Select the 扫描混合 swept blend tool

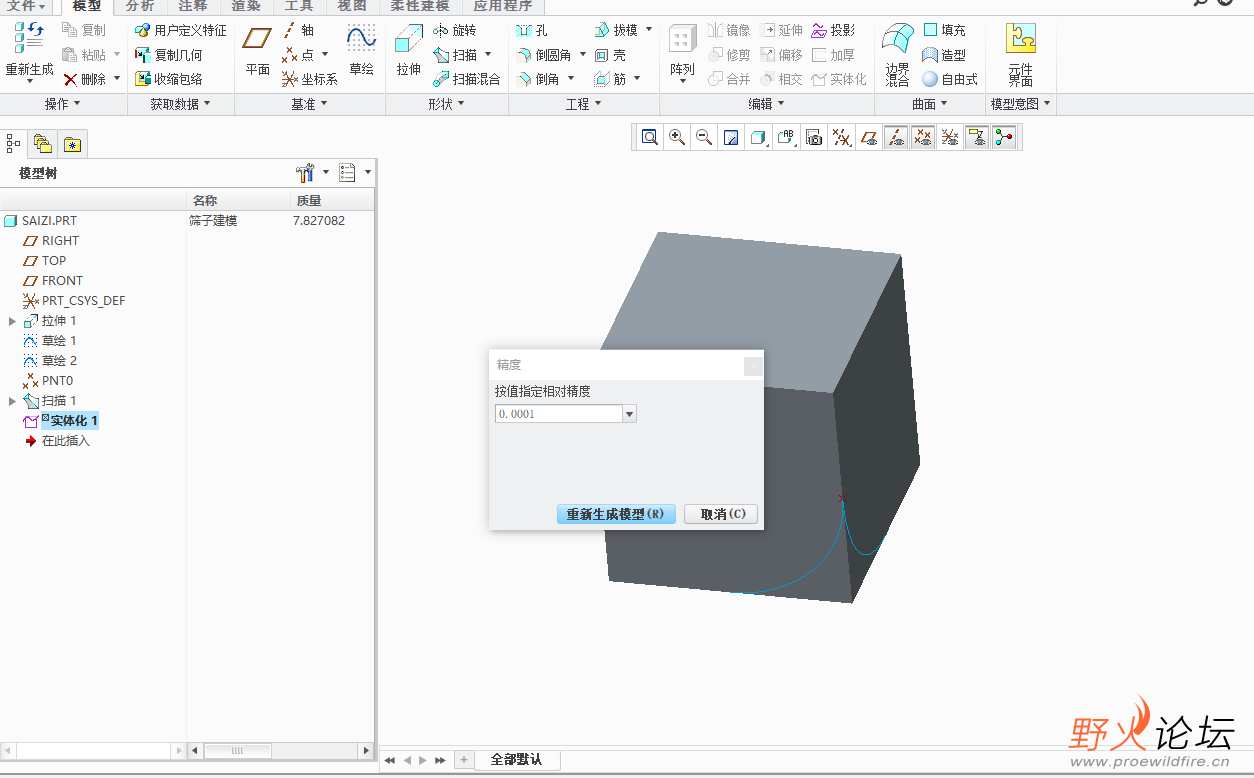pyautogui.click(x=466, y=79)
